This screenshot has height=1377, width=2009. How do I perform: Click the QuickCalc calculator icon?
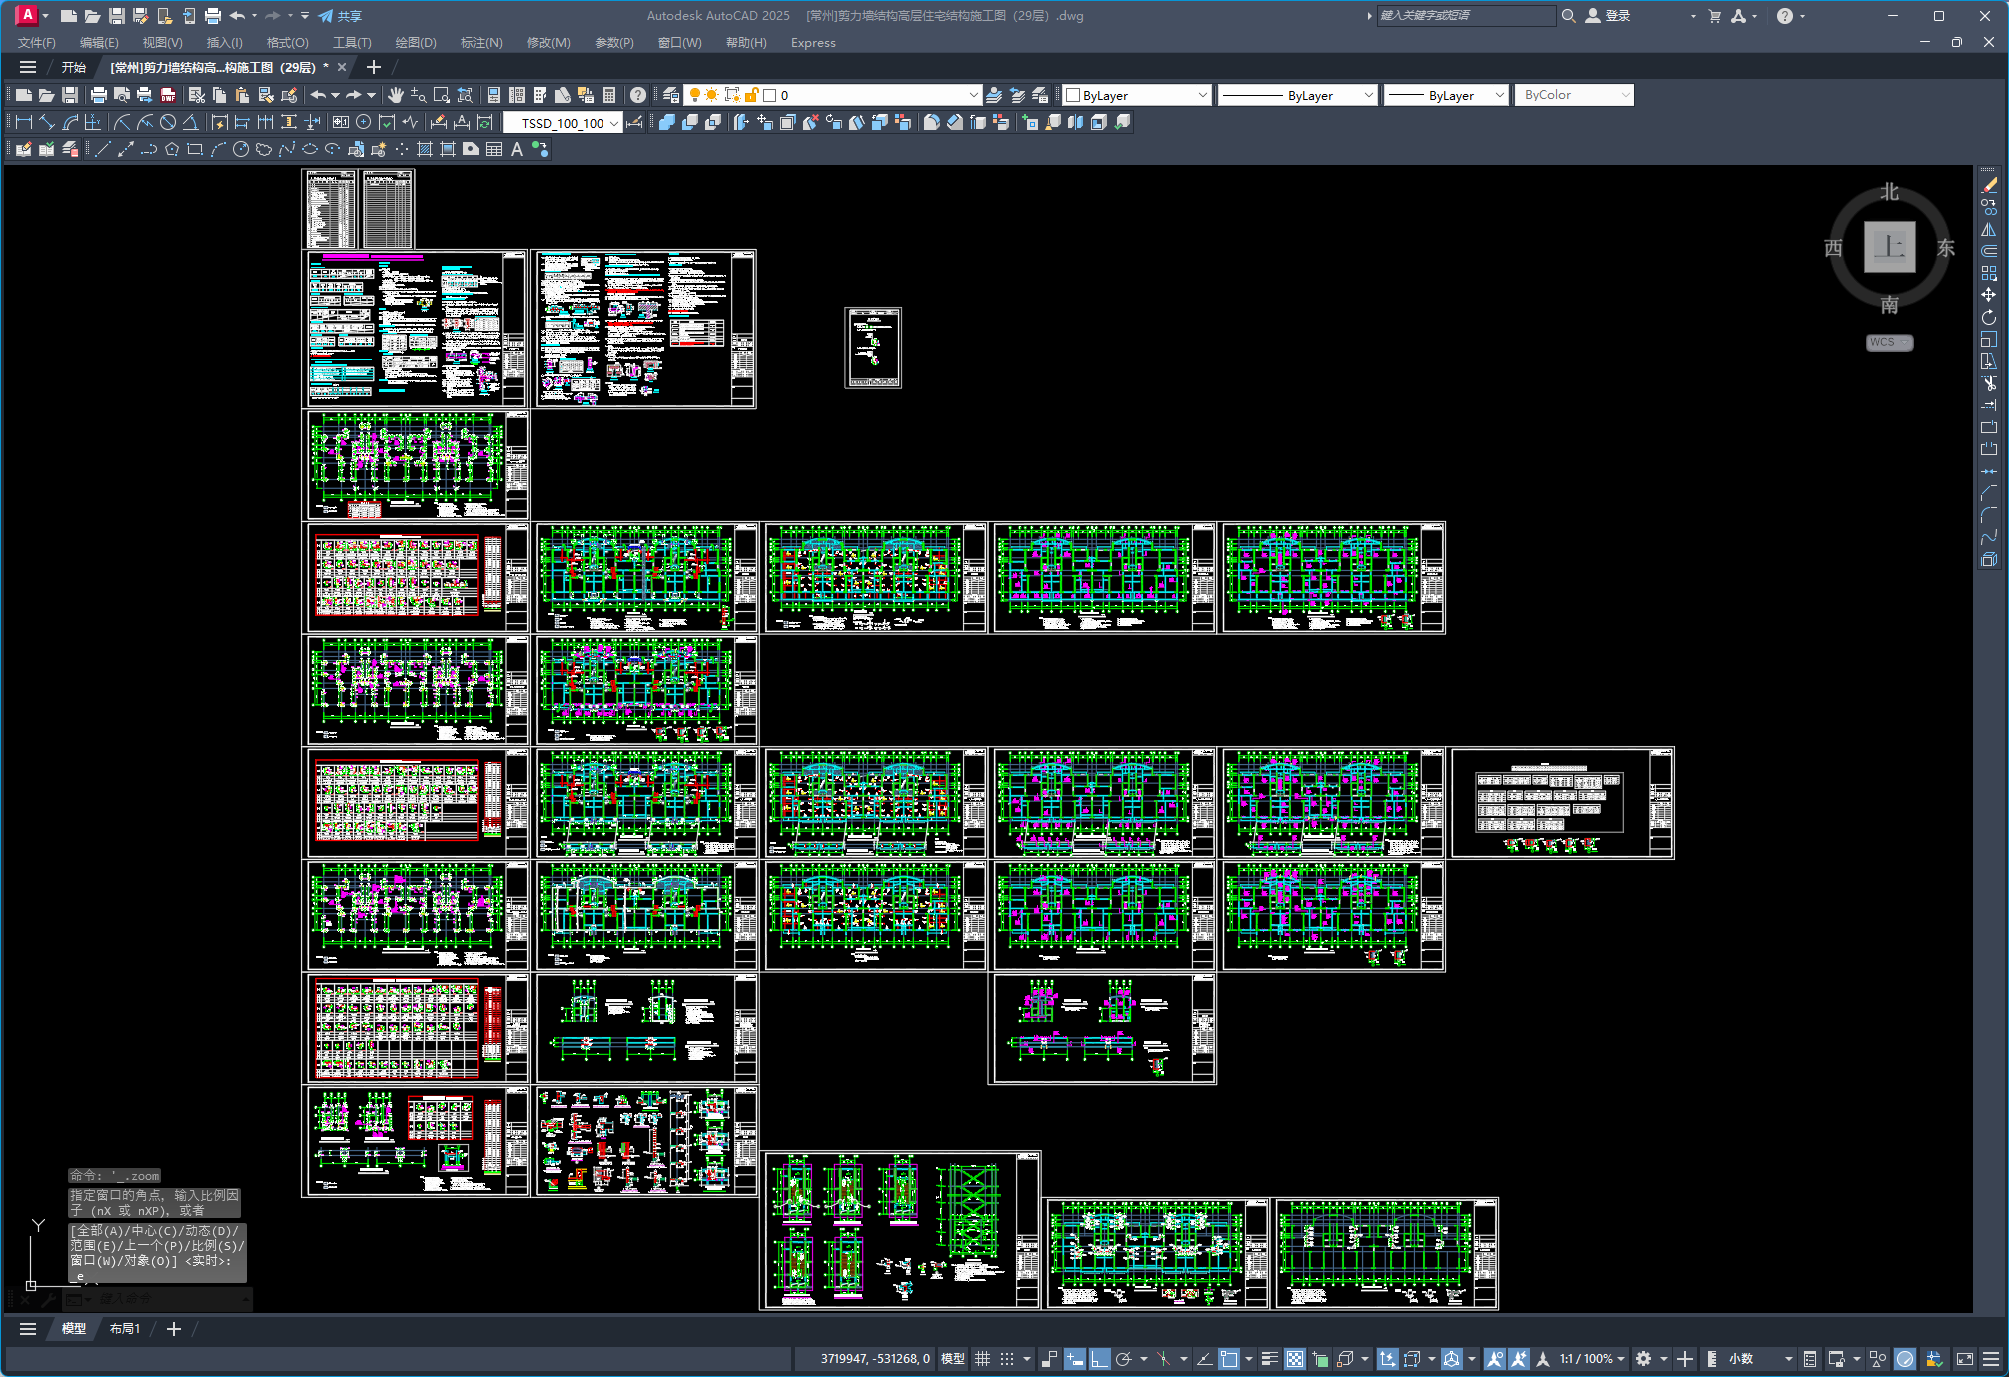pos(609,95)
